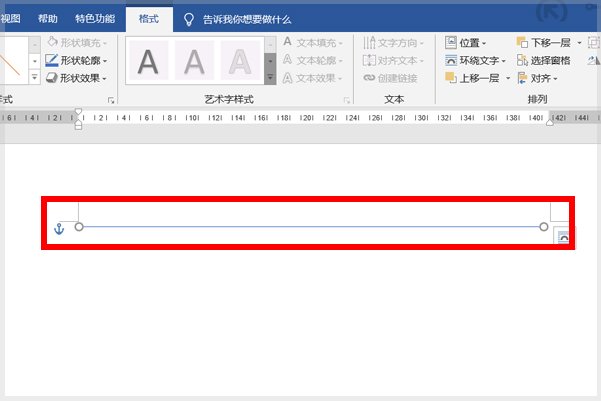The height and width of the screenshot is (401, 601).
Task: Click the anchor icon beside the line
Action: (59, 229)
